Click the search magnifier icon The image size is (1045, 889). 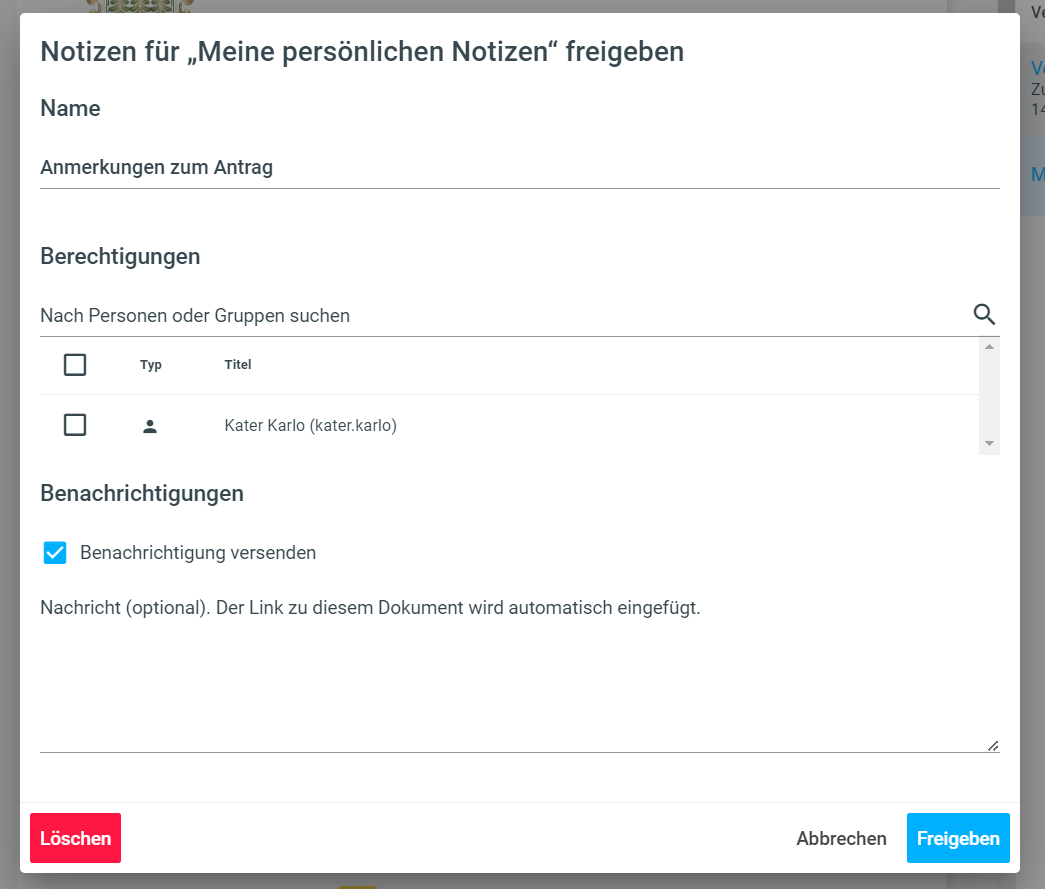984,315
